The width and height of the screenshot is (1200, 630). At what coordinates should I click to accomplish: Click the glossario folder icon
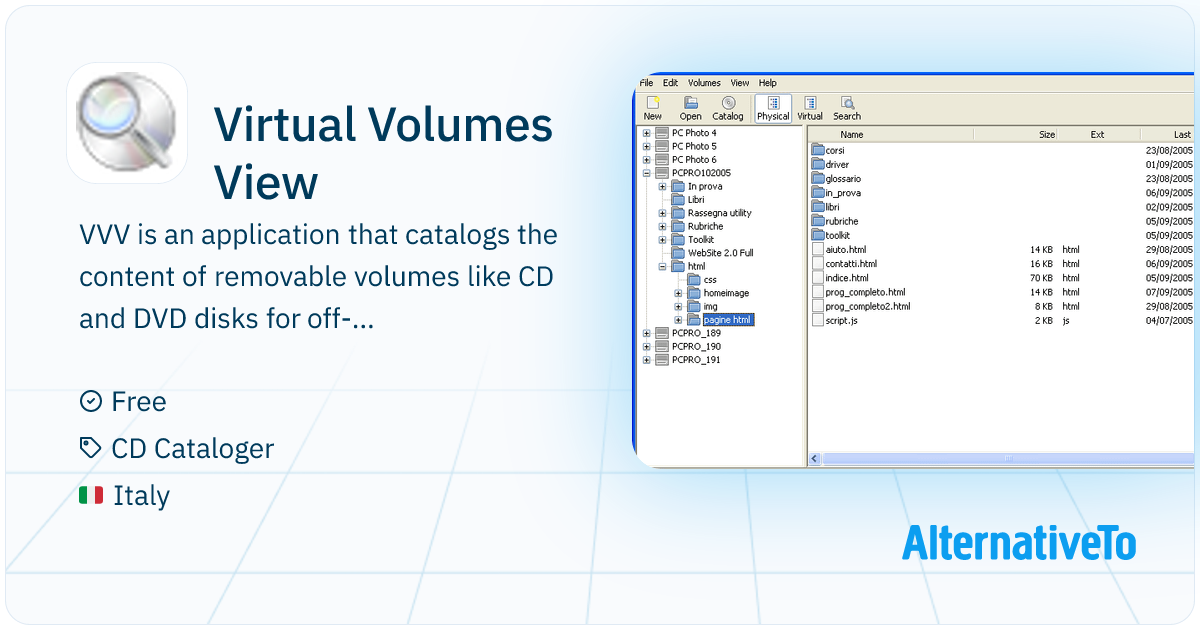click(817, 178)
